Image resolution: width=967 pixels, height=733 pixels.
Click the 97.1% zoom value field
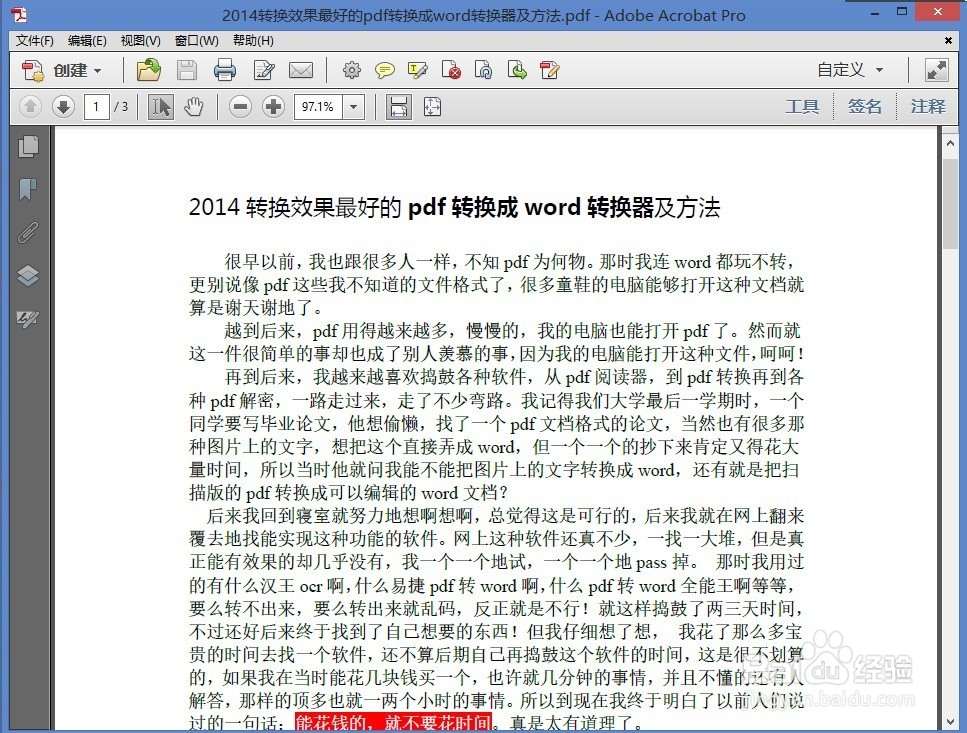[318, 107]
